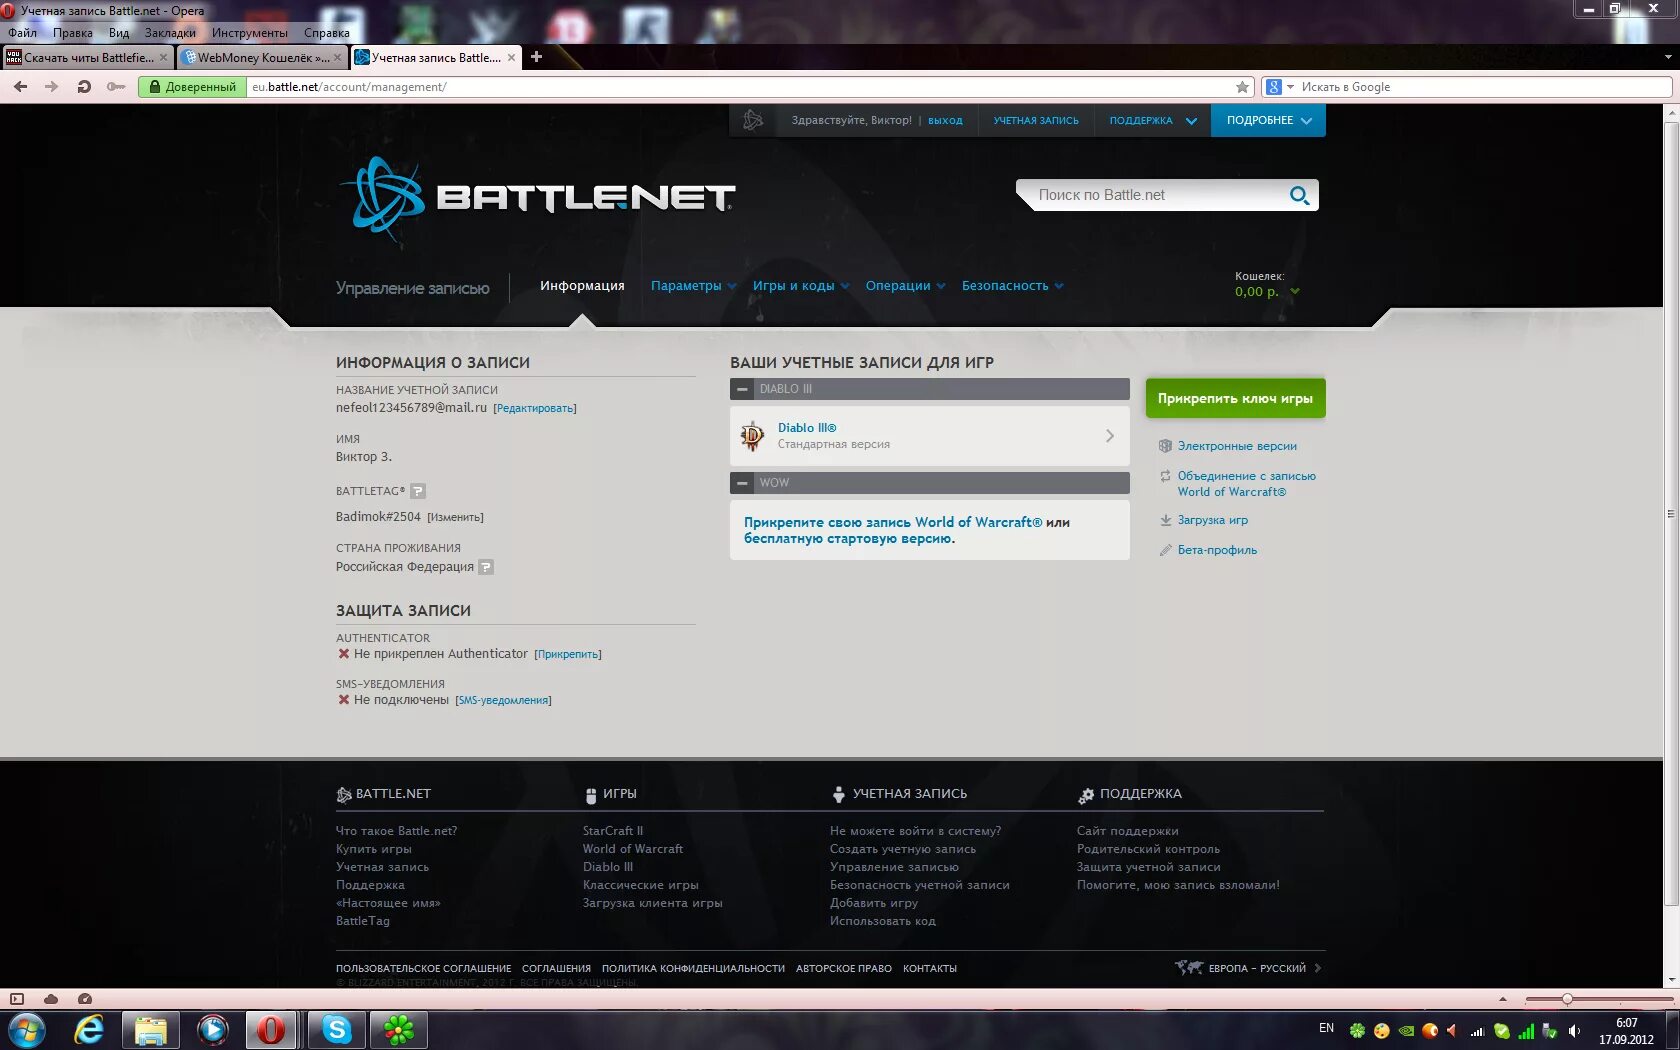
Task: Open the Diablo III Стандартная версия entry
Action: (x=929, y=436)
